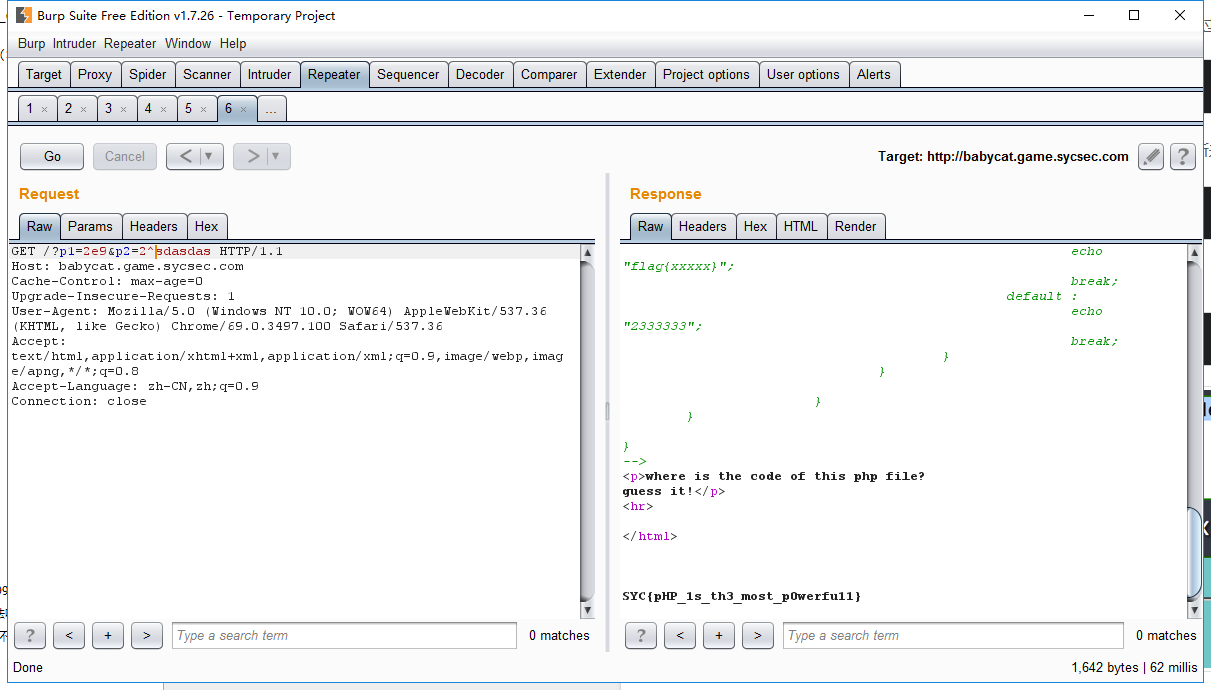Click the disabled Cancel button
This screenshot has height=690, width=1211.
125,156
